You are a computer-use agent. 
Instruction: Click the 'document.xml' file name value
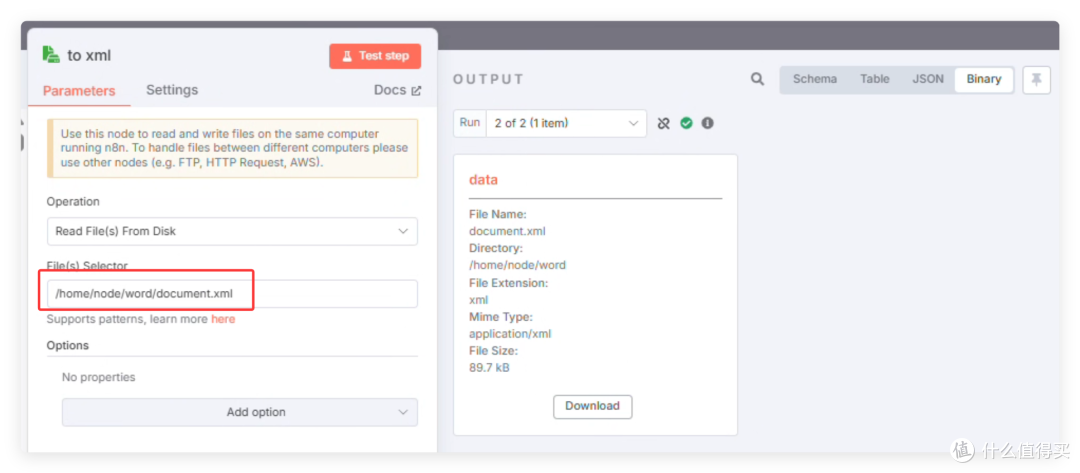[x=507, y=231]
